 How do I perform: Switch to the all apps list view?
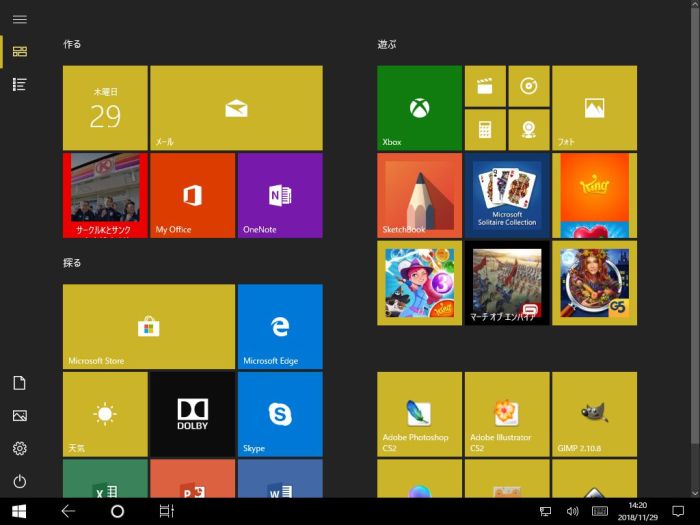coord(19,84)
